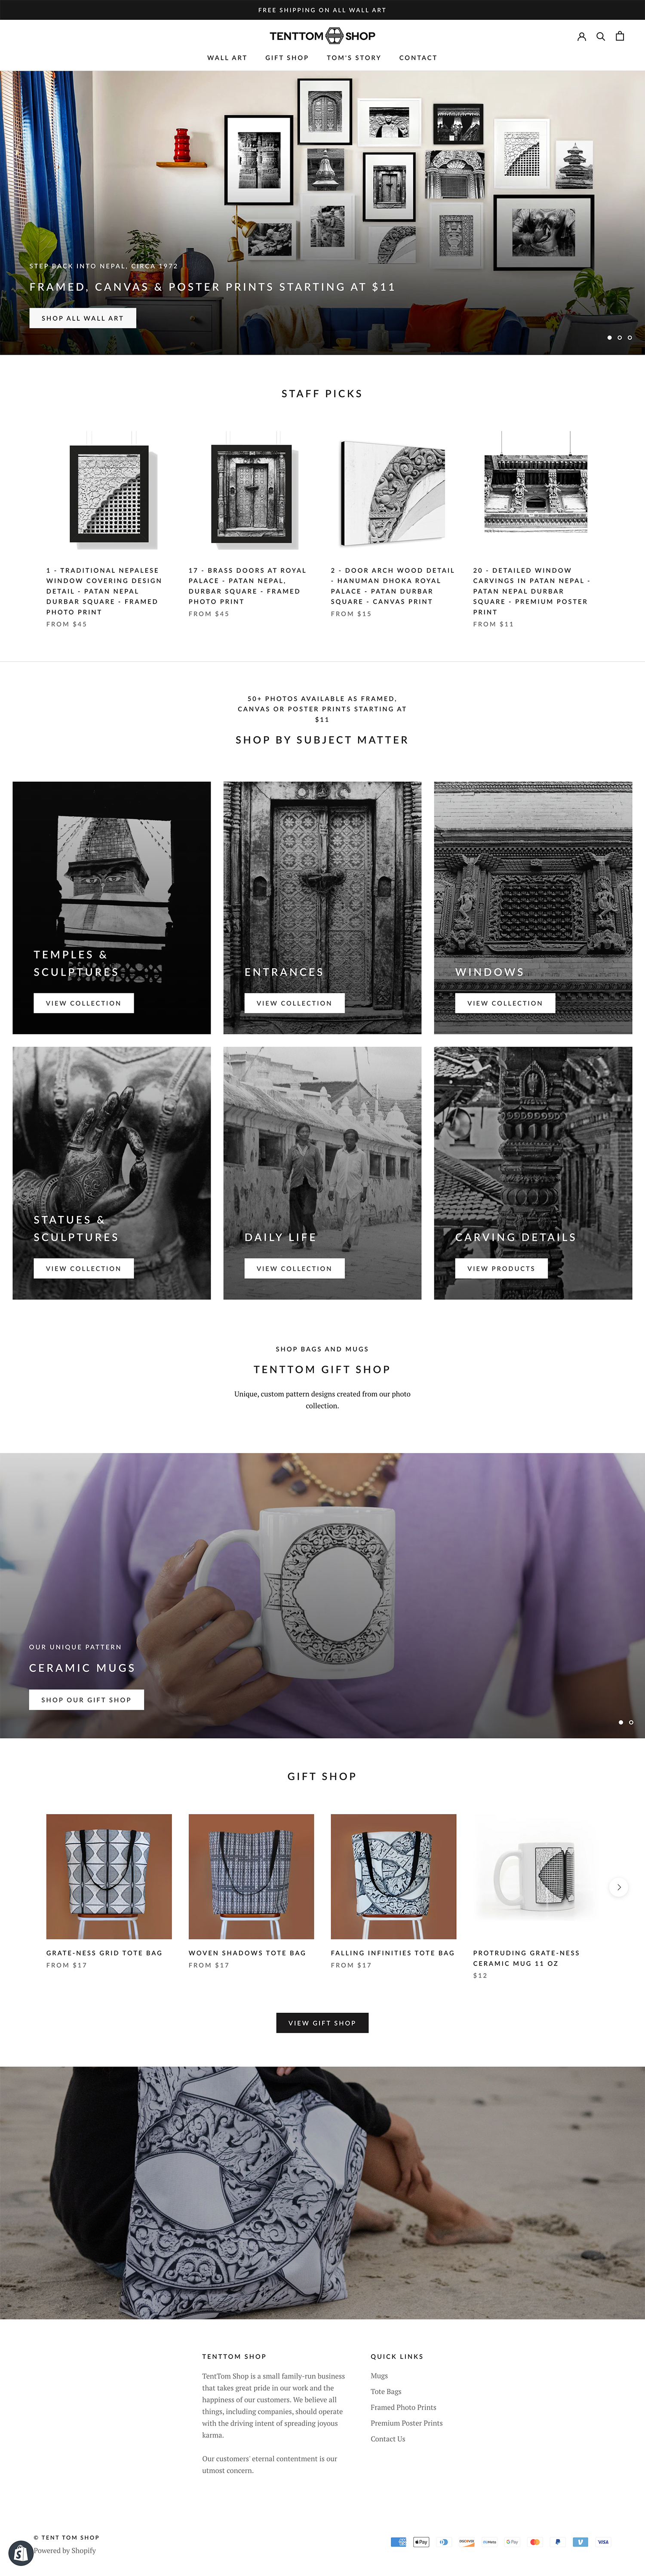Click the Apple Pay payment icon
This screenshot has width=645, height=2576.
point(421,2541)
